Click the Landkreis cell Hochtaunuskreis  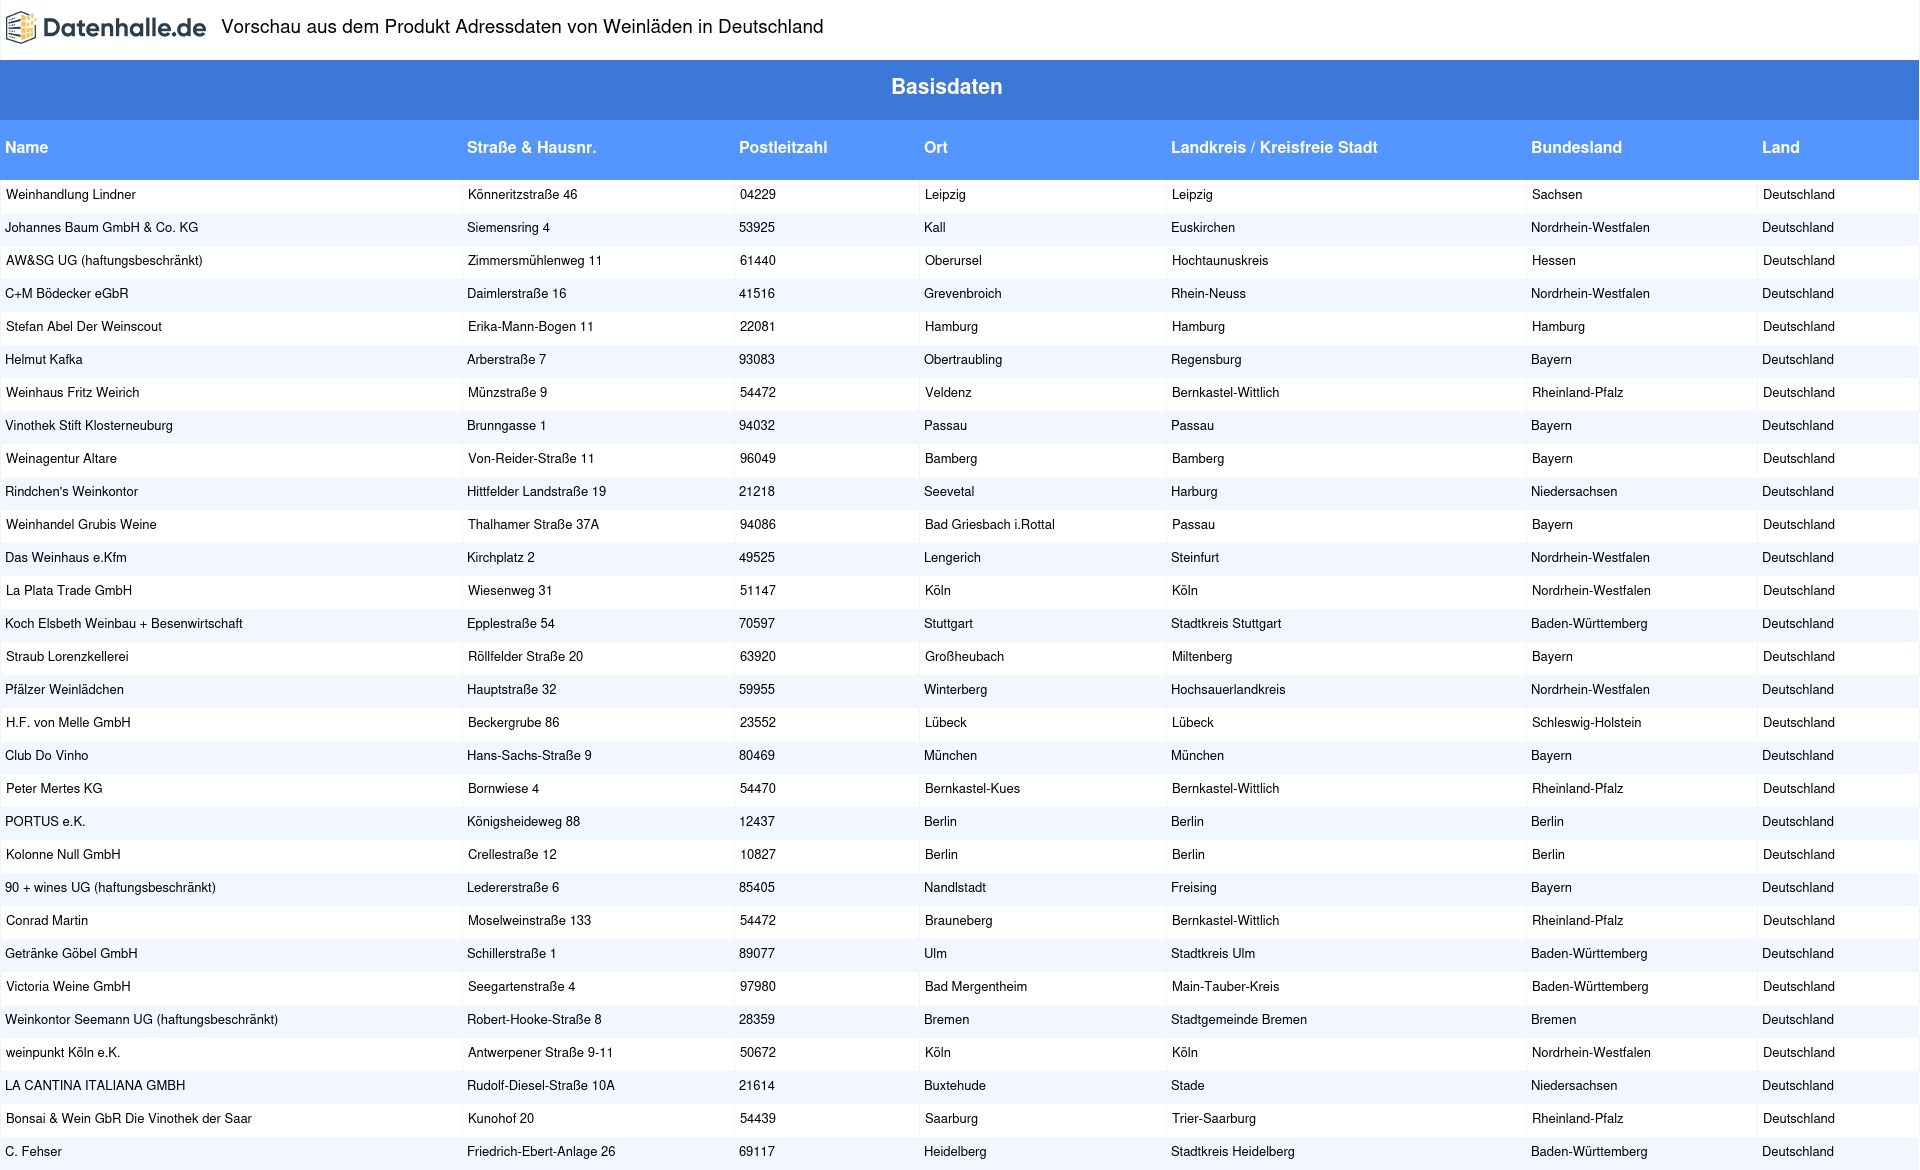click(x=1220, y=261)
